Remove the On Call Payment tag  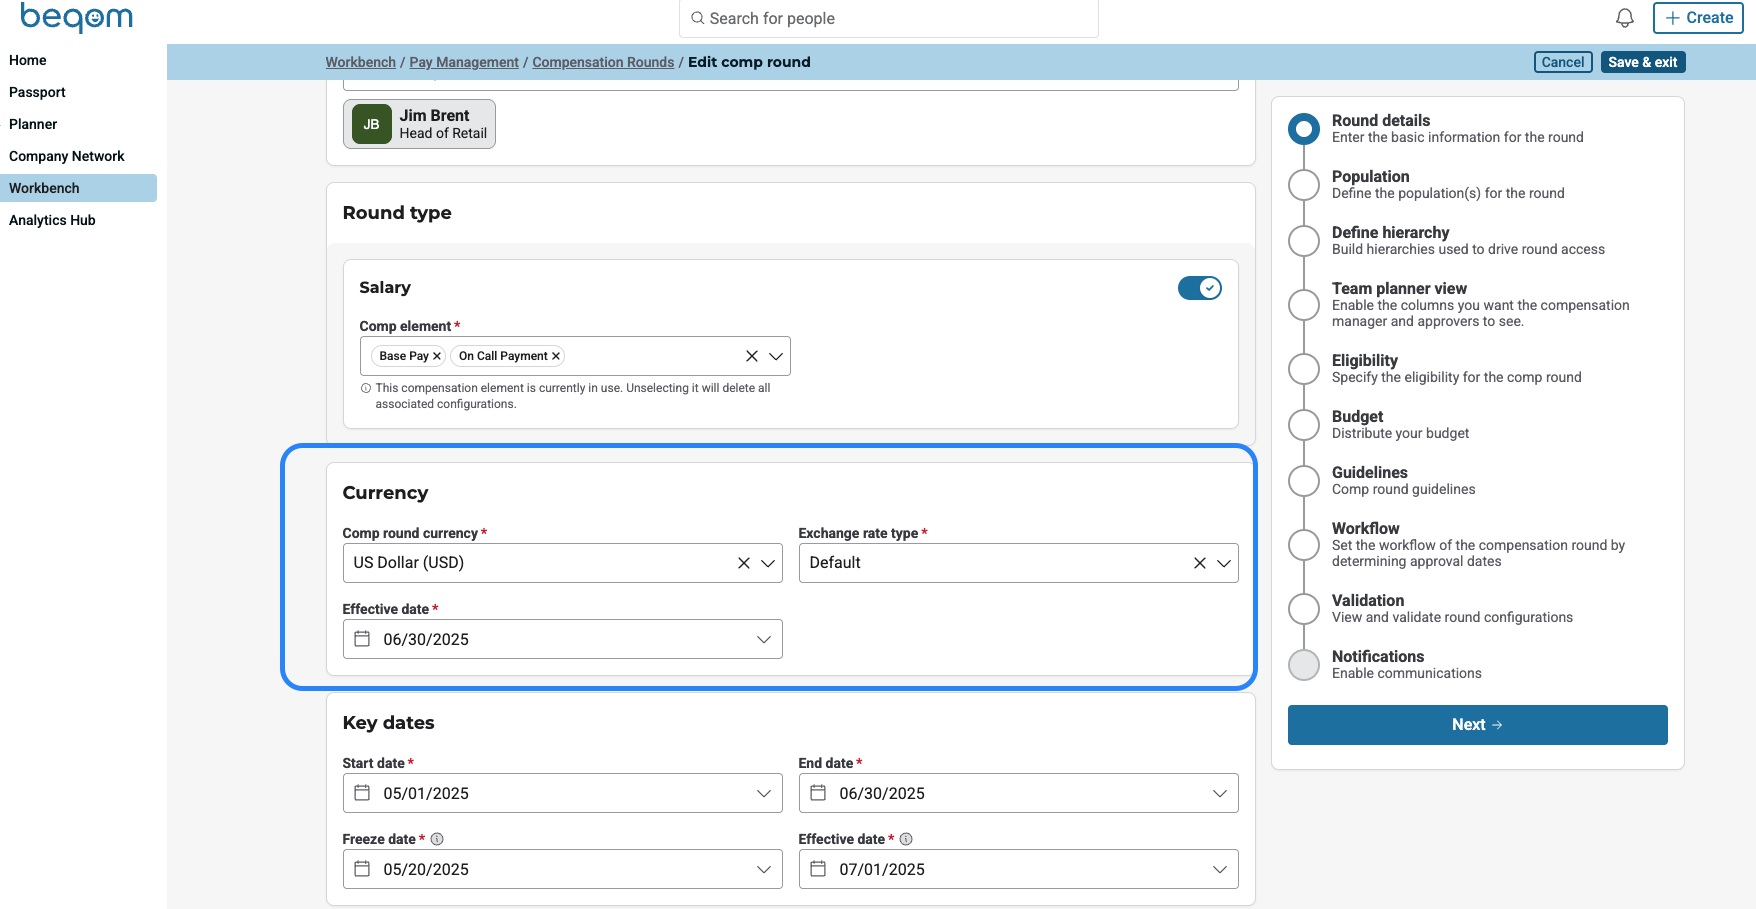pos(556,356)
